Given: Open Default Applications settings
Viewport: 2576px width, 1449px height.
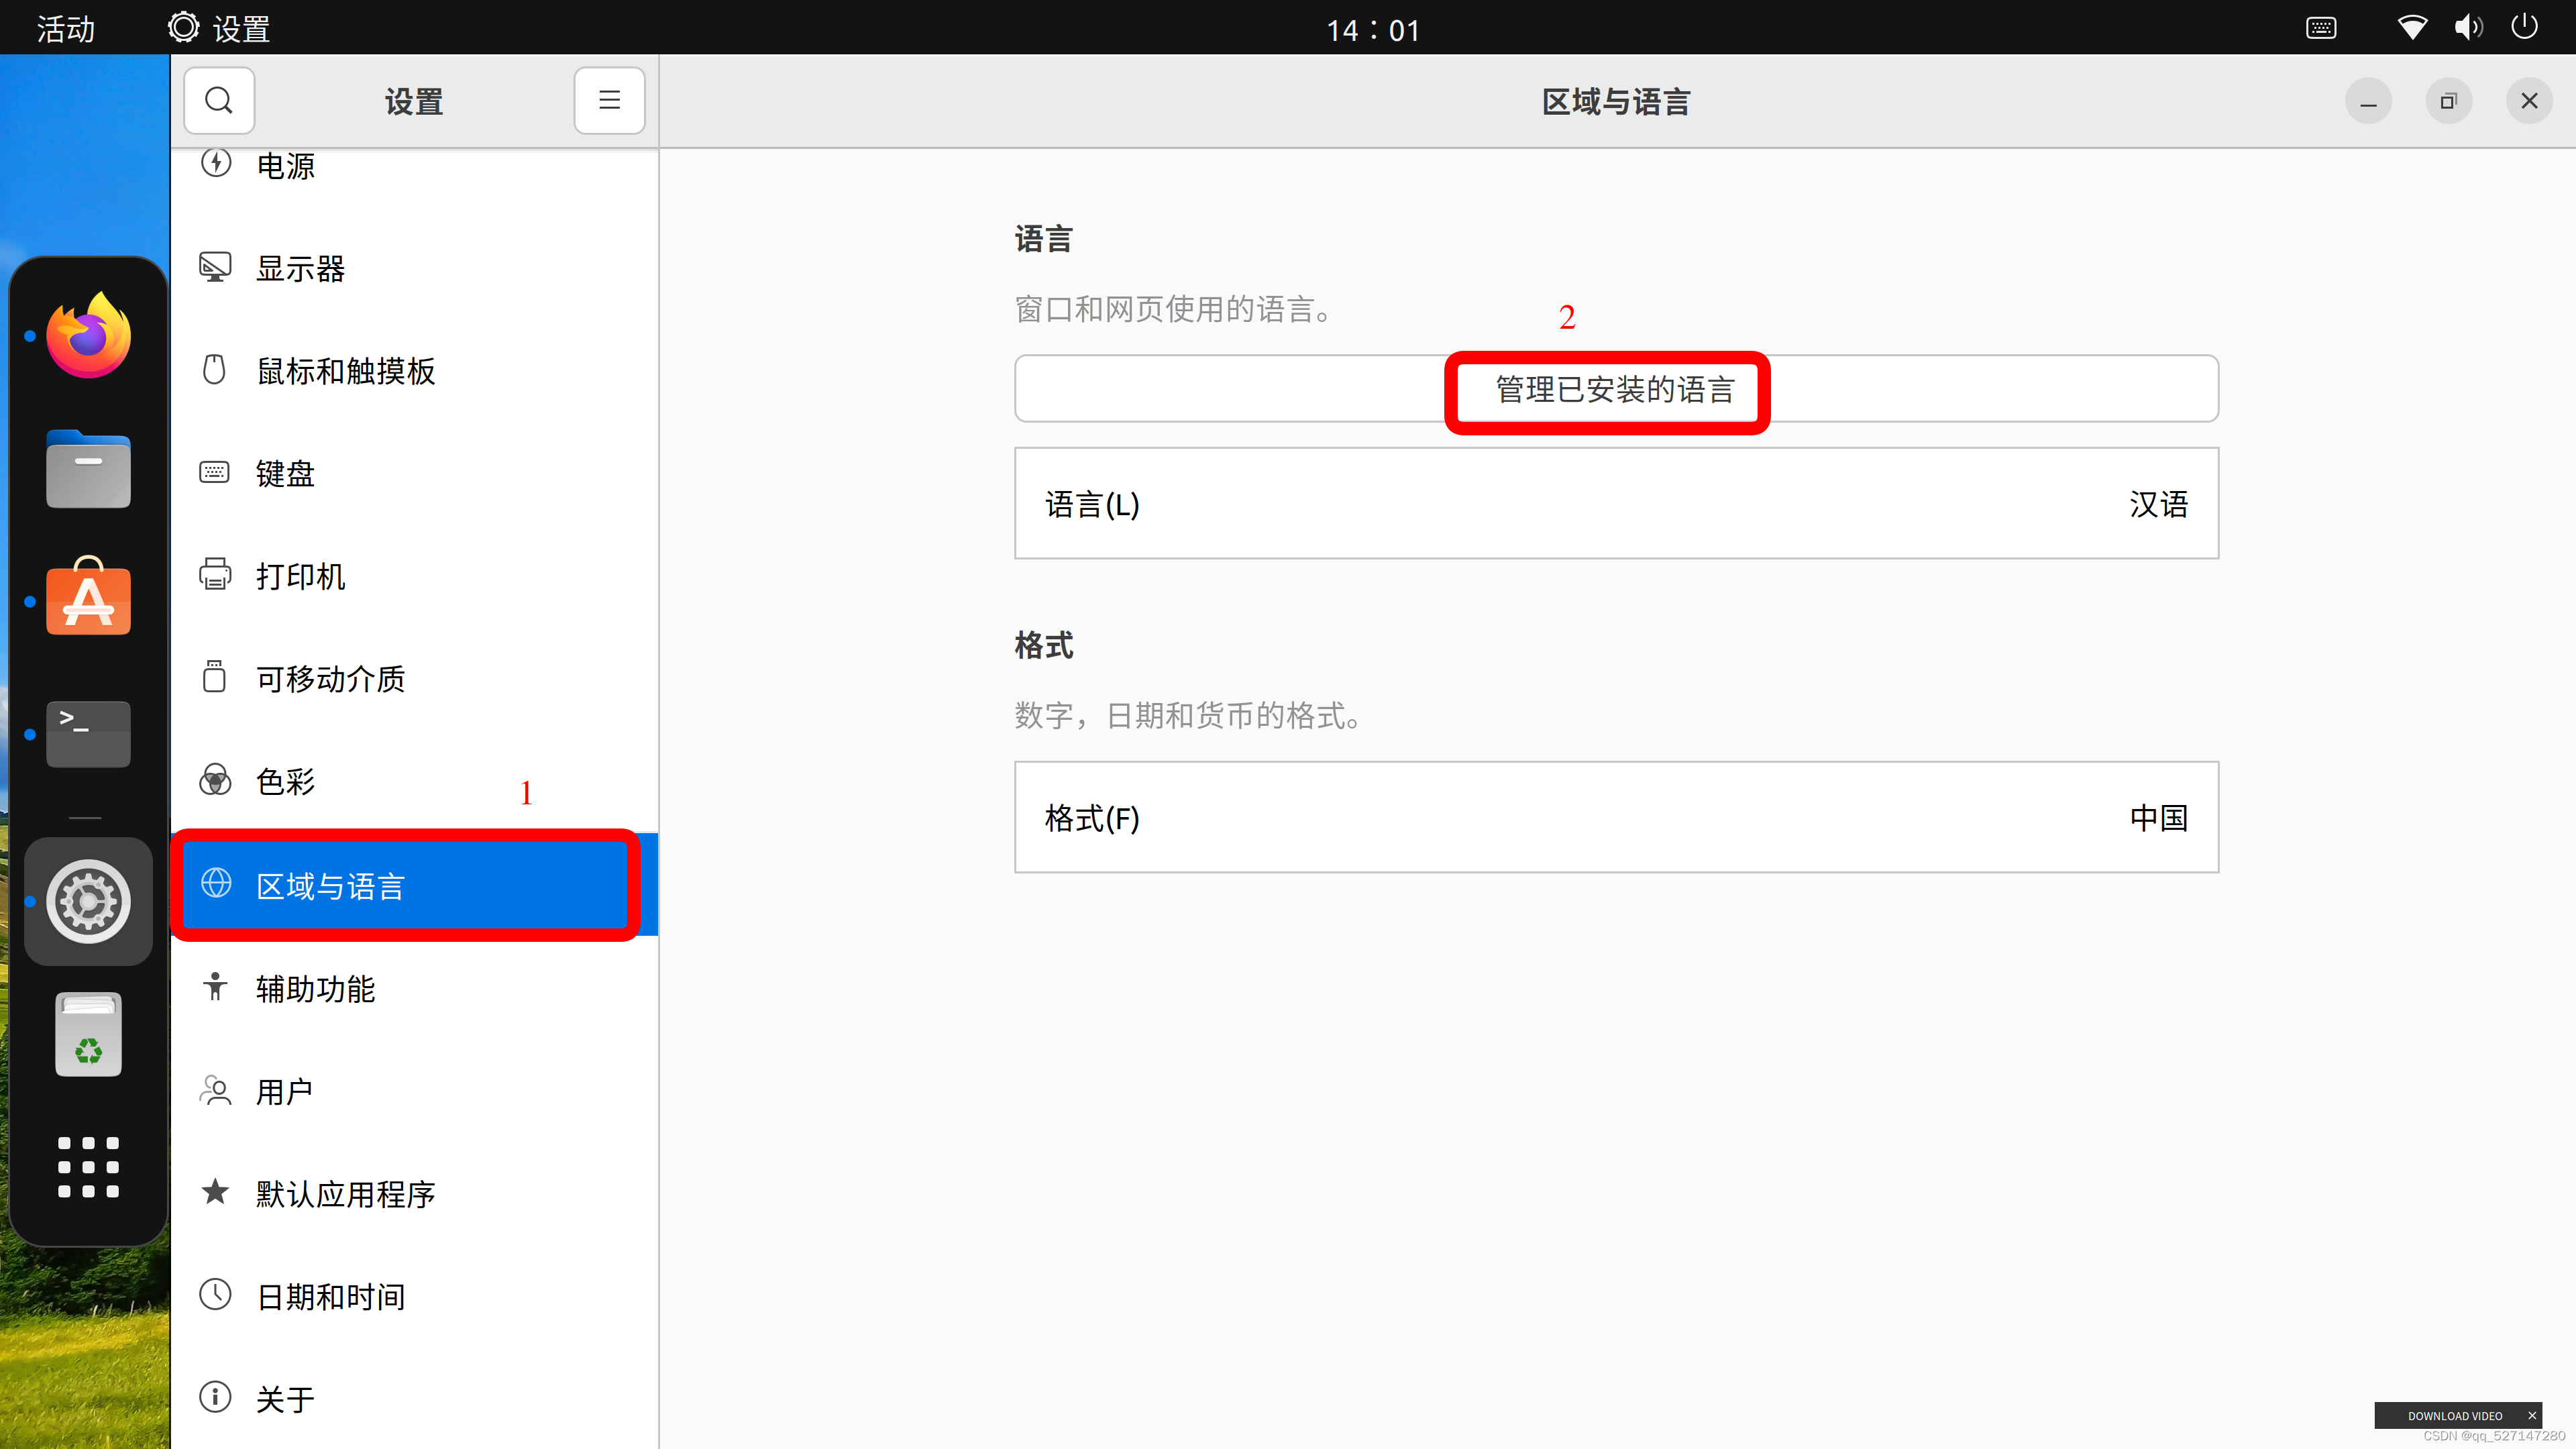Looking at the screenshot, I should [345, 1193].
